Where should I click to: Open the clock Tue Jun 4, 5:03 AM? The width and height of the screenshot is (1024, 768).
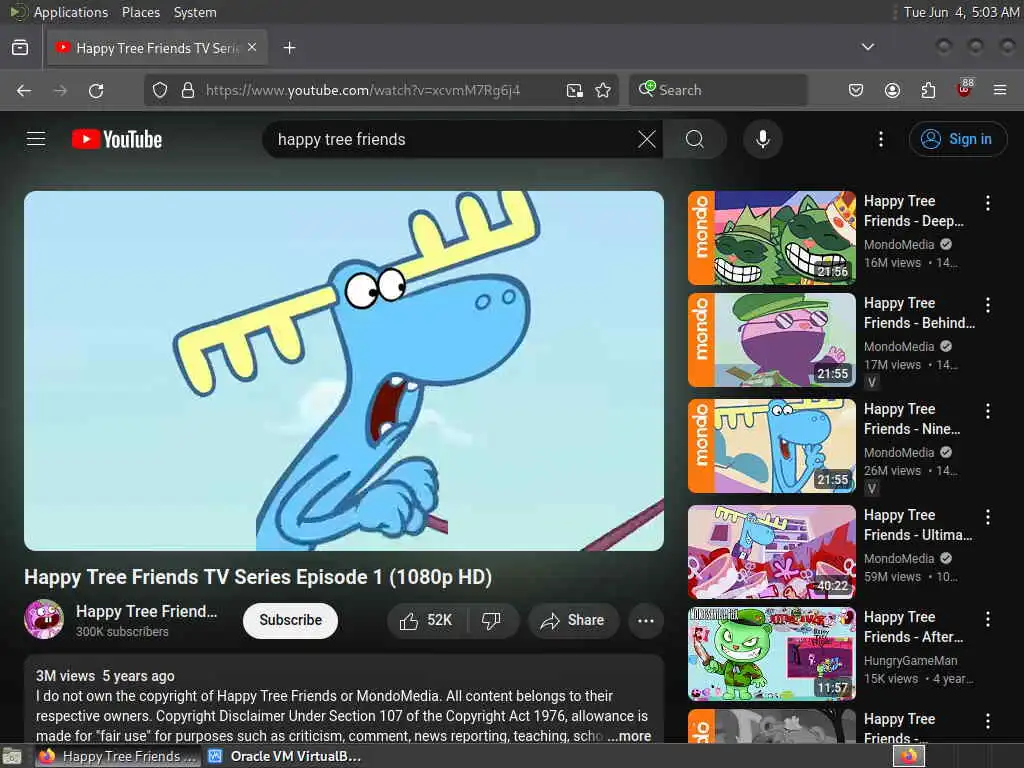coord(961,12)
